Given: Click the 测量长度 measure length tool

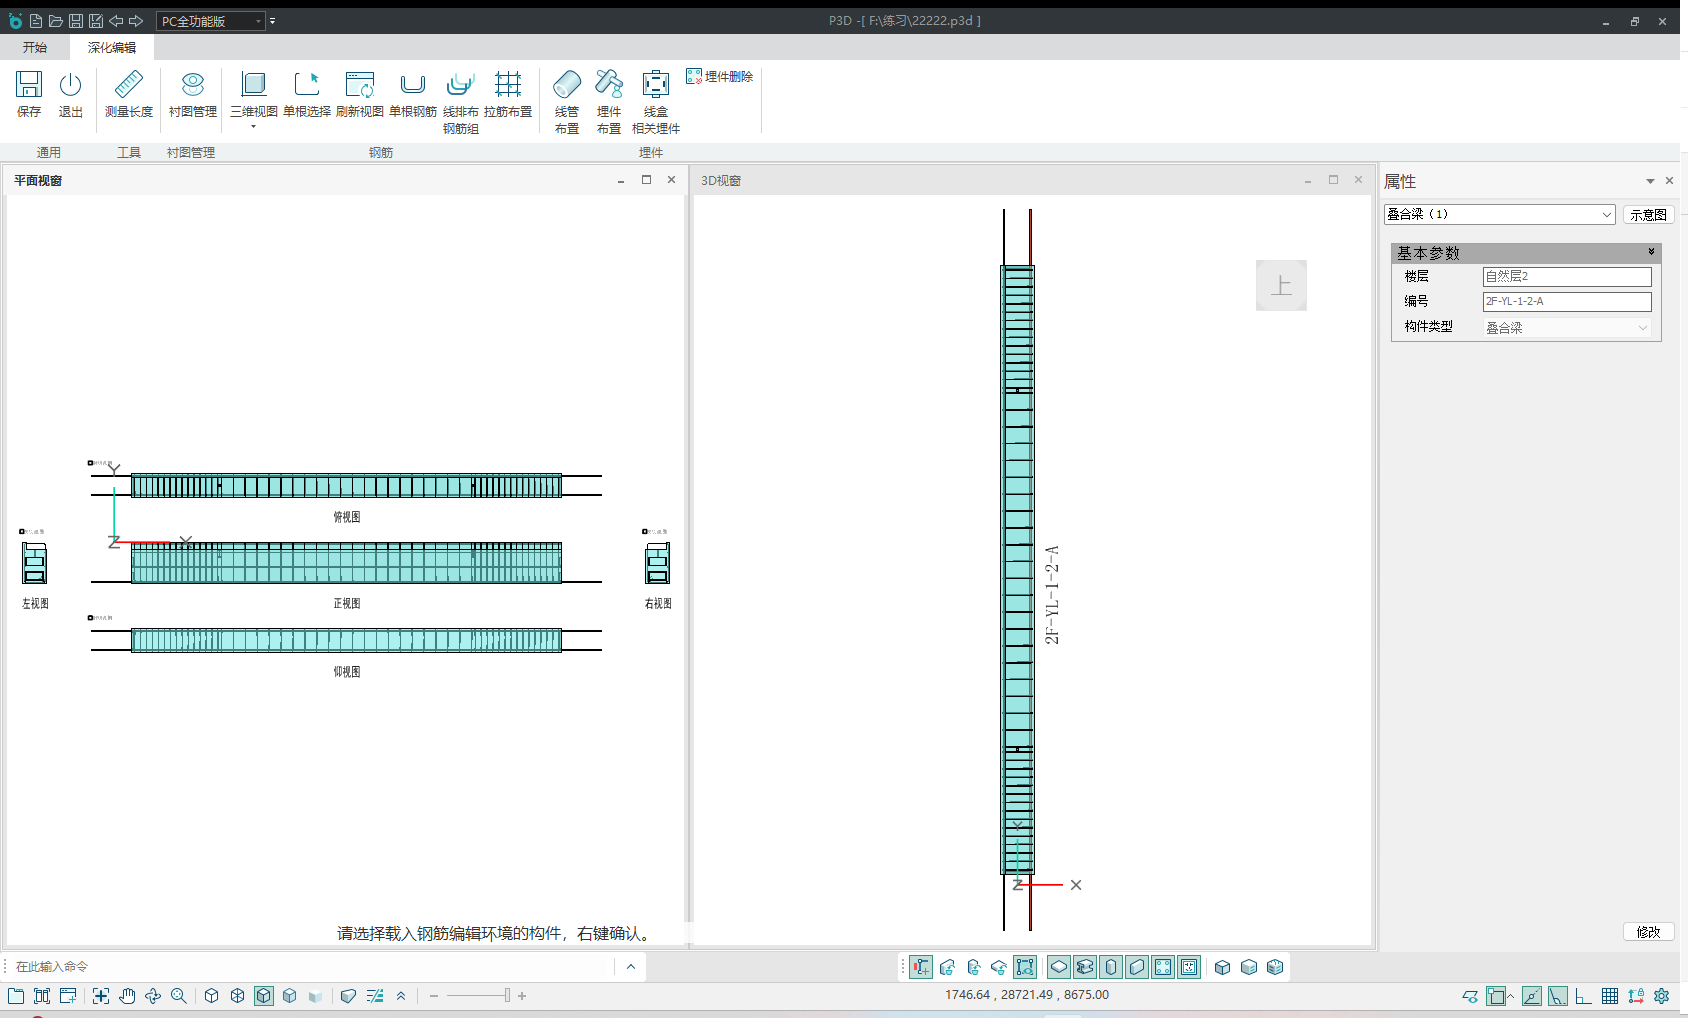Looking at the screenshot, I should tap(129, 94).
